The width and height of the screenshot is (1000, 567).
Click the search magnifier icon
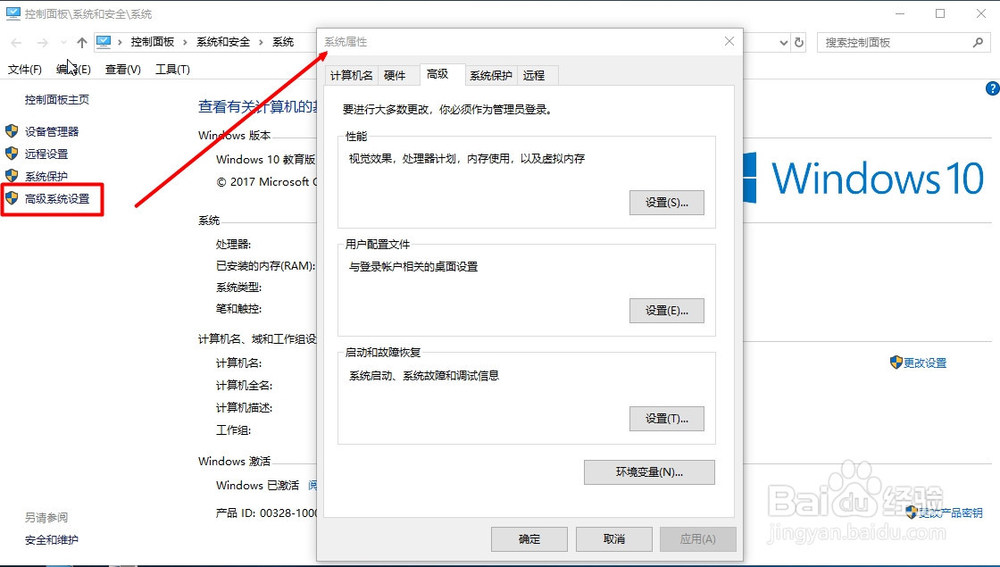tap(978, 43)
